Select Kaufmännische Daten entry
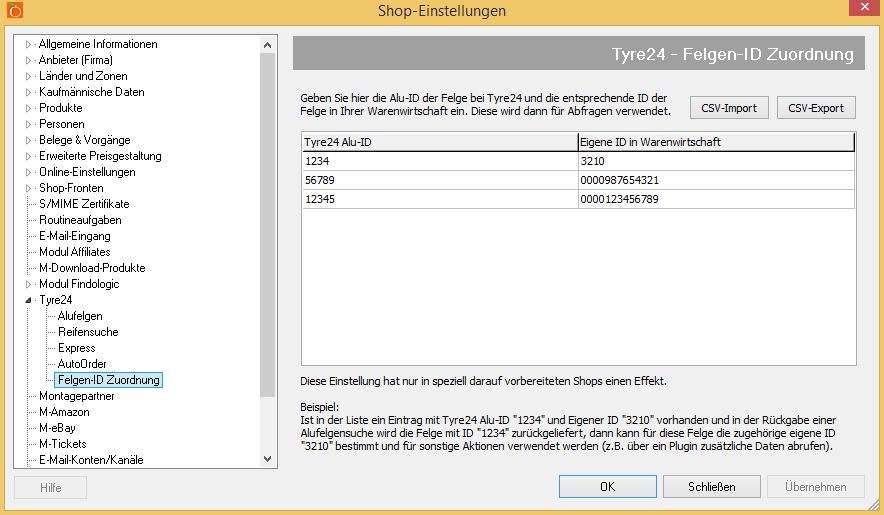884x515 pixels. (x=91, y=92)
